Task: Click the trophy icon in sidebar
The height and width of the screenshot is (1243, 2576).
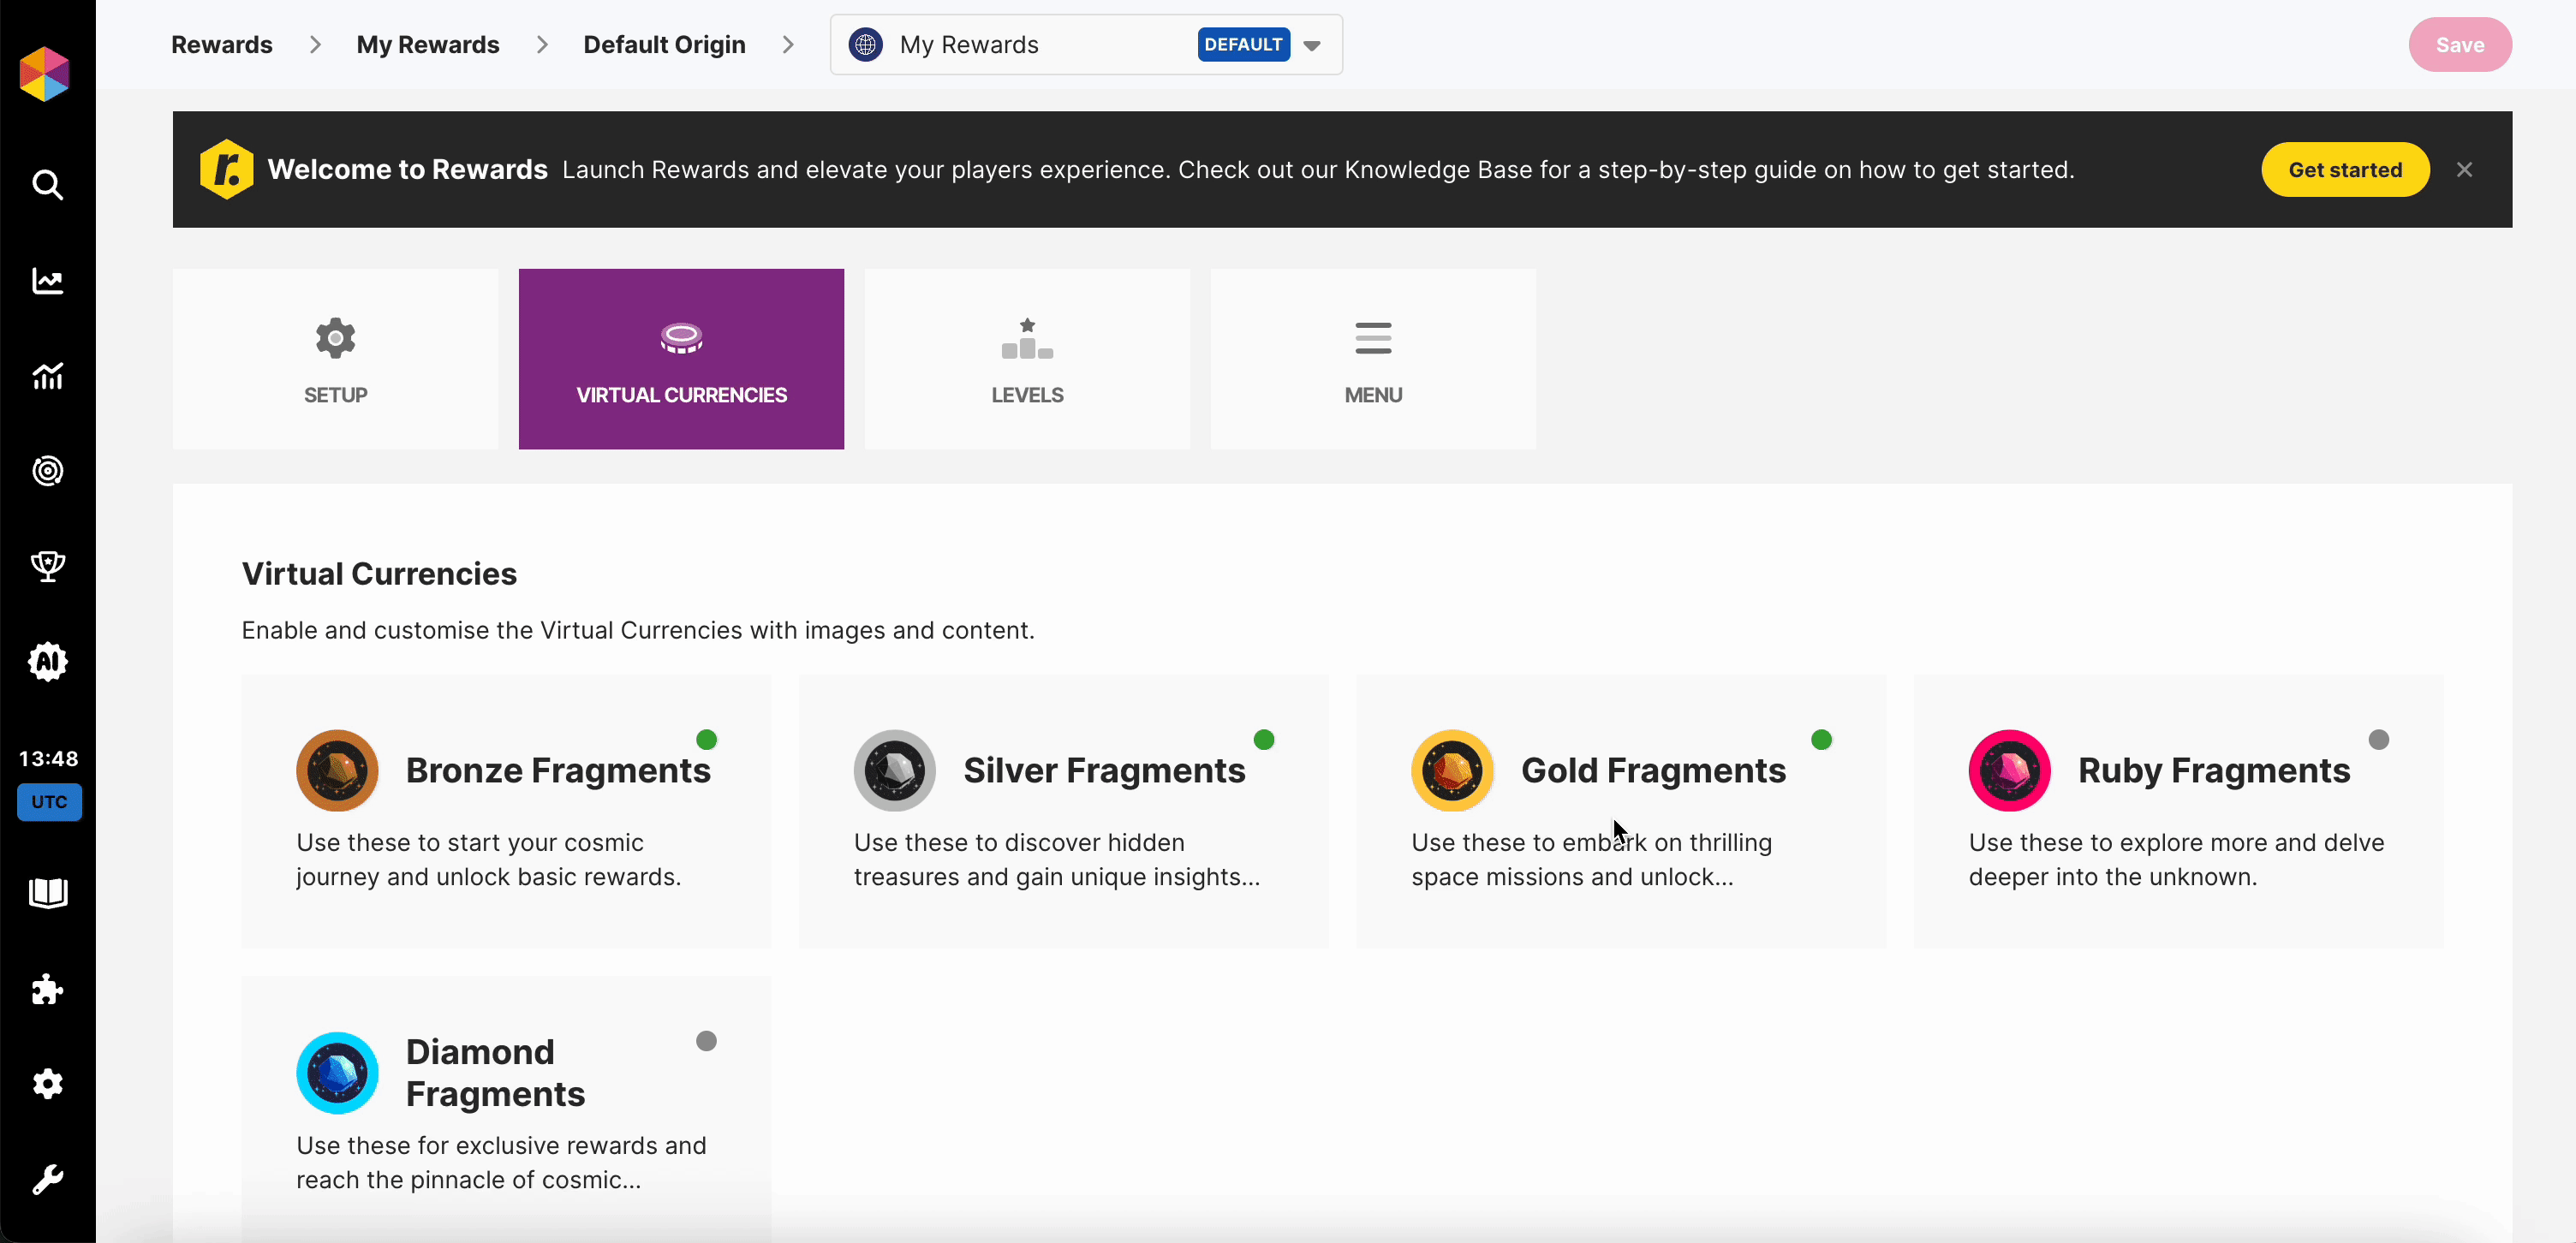Action: click(x=47, y=566)
